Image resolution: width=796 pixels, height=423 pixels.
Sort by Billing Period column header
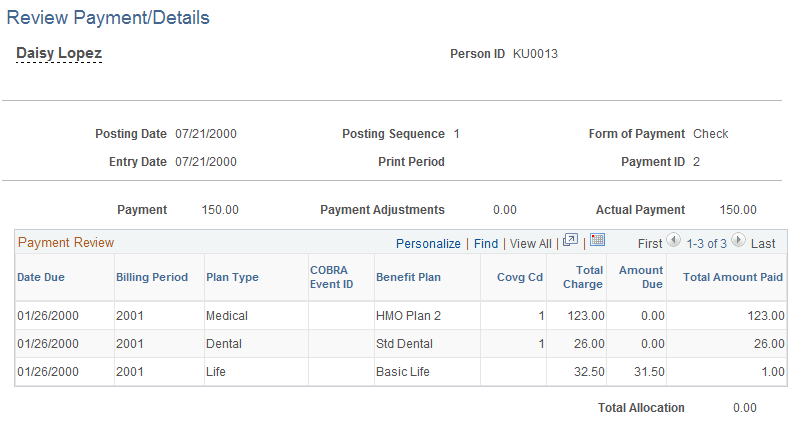(152, 277)
